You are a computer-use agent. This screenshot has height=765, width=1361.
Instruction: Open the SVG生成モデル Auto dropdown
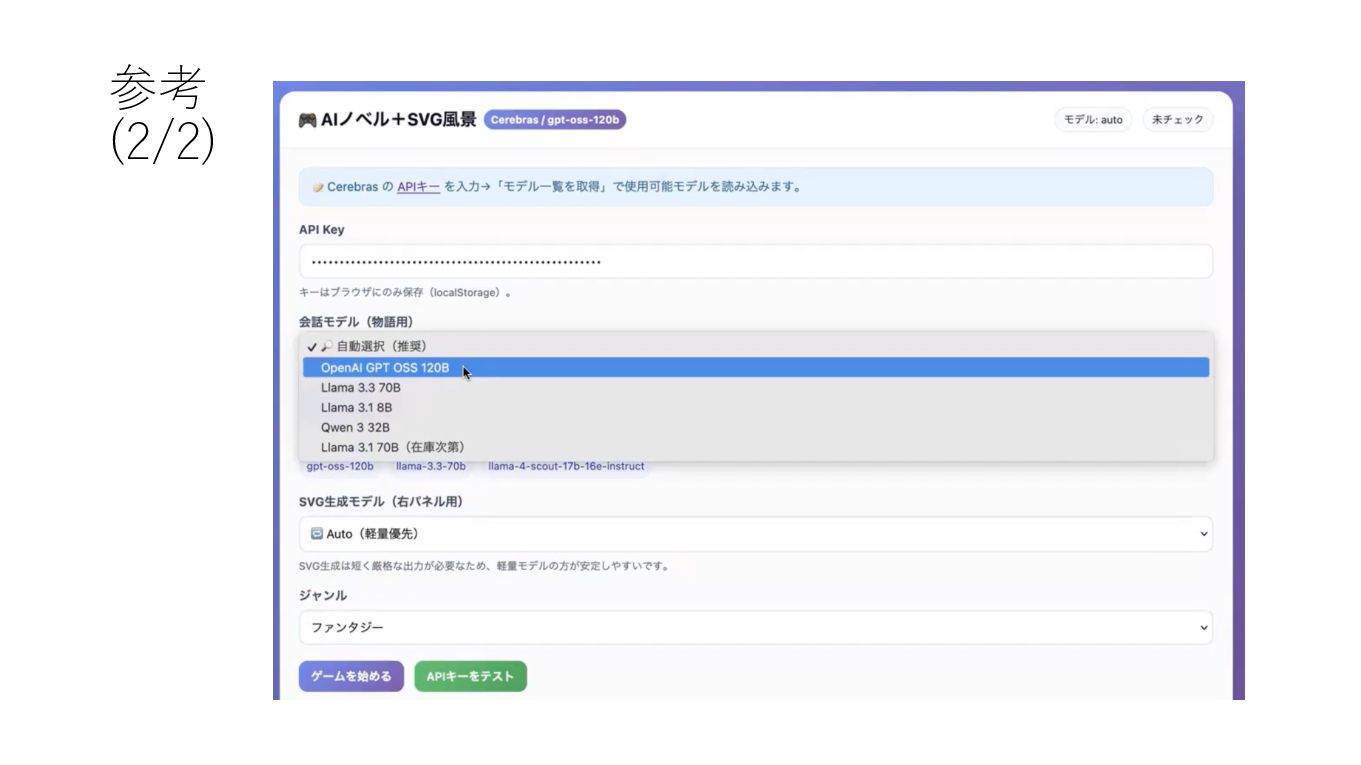(756, 534)
